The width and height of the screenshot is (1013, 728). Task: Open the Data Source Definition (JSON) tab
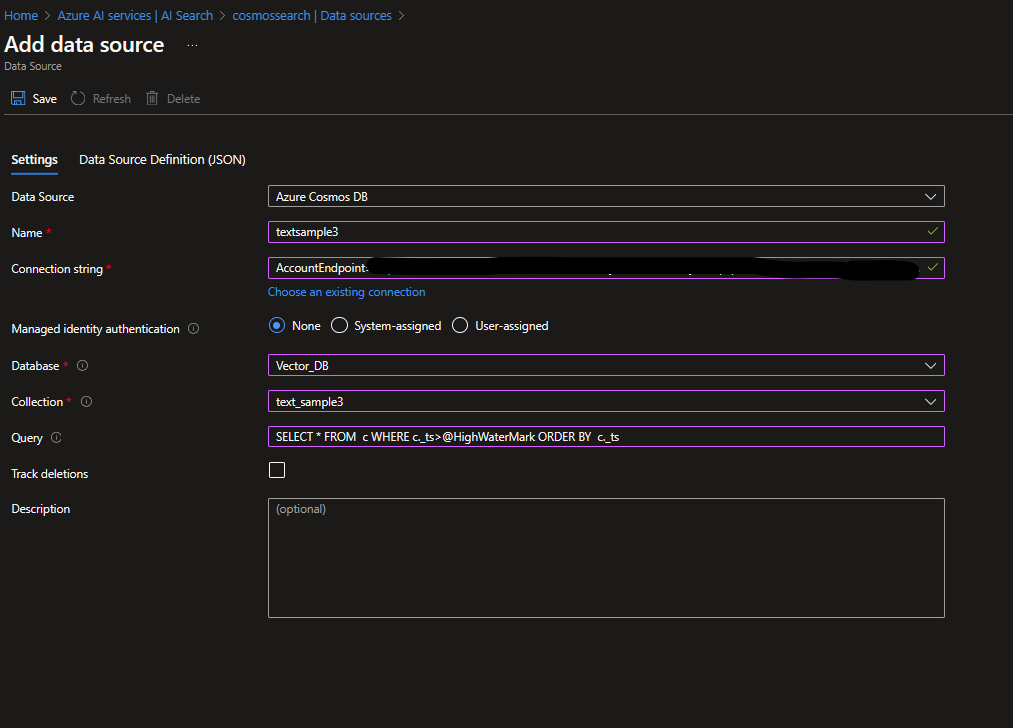click(162, 160)
